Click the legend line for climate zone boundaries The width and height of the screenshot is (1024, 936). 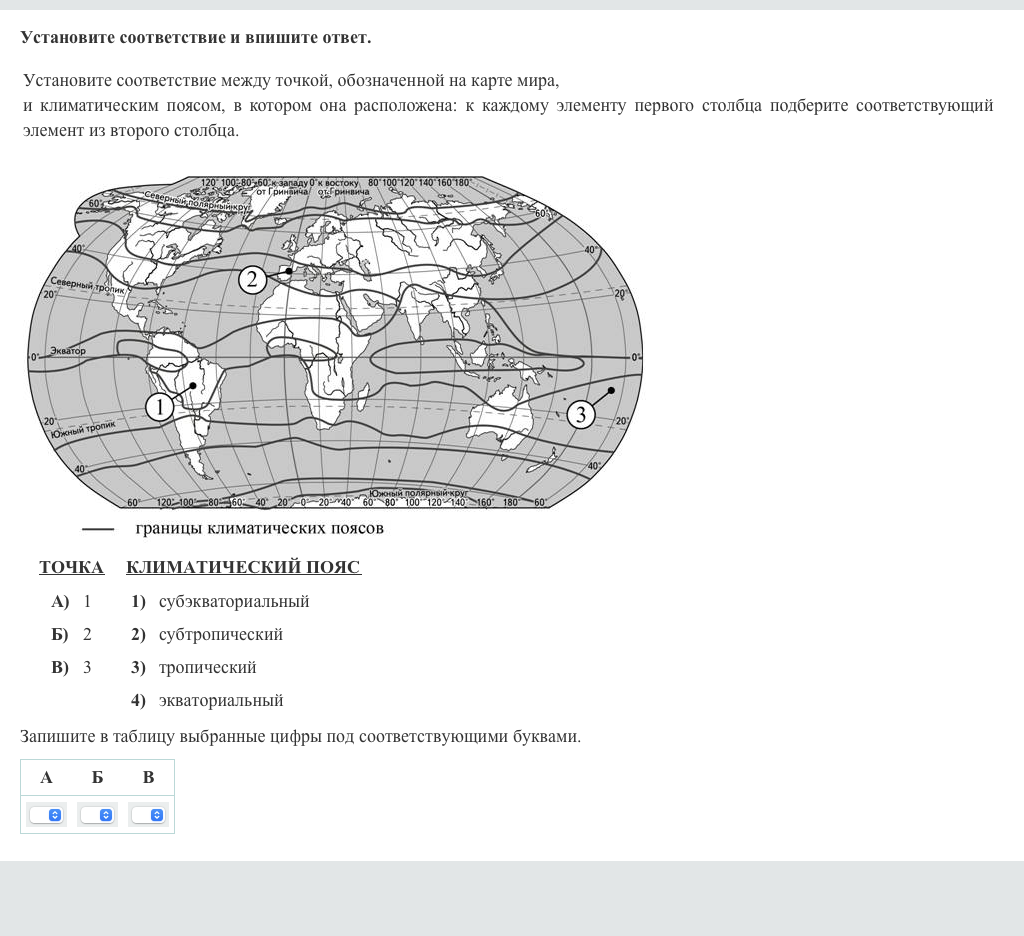pos(97,528)
